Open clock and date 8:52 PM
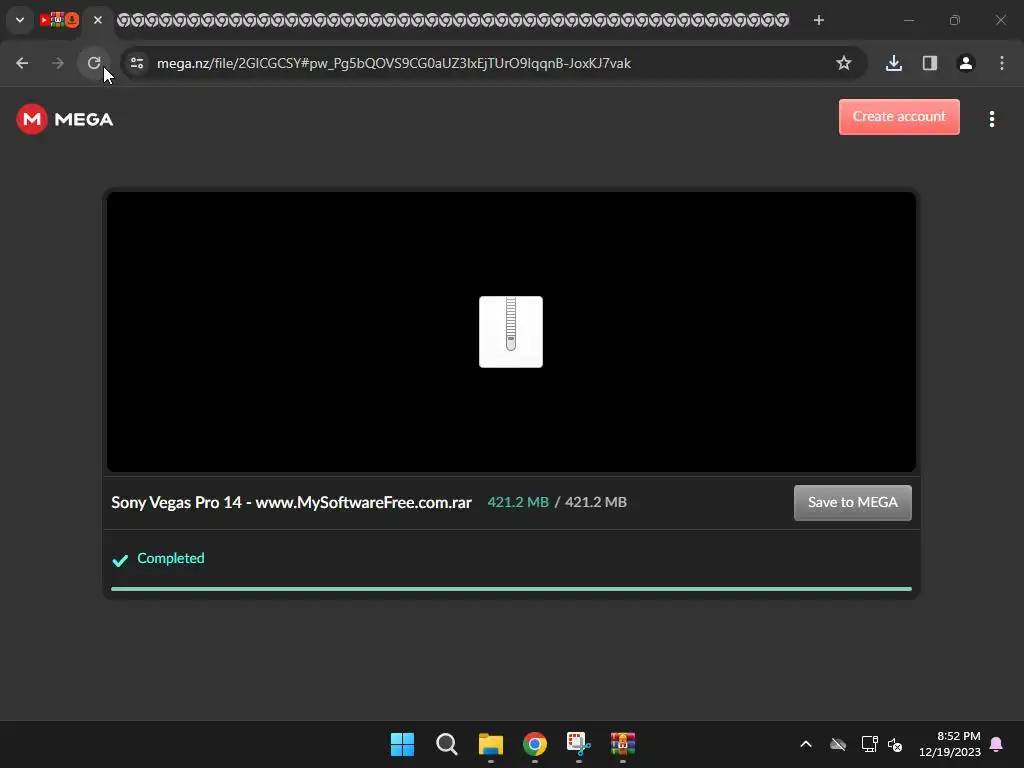The height and width of the screenshot is (768, 1024). coord(950,744)
